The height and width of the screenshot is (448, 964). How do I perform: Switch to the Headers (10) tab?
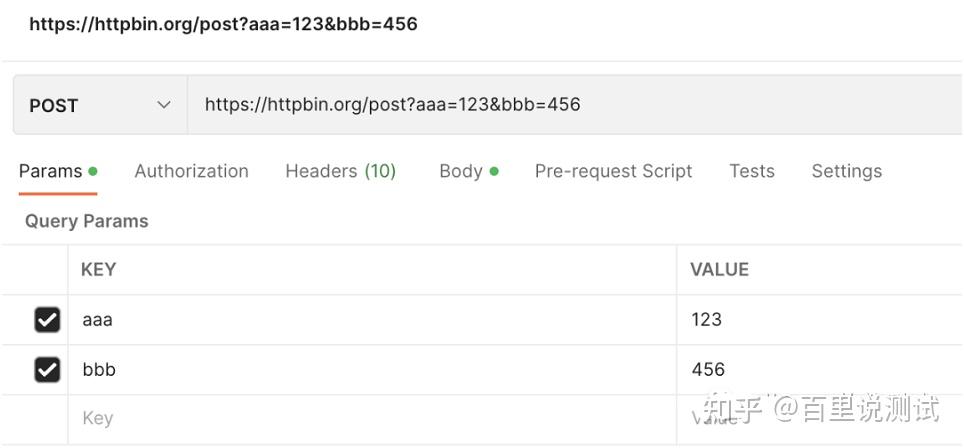pos(340,171)
